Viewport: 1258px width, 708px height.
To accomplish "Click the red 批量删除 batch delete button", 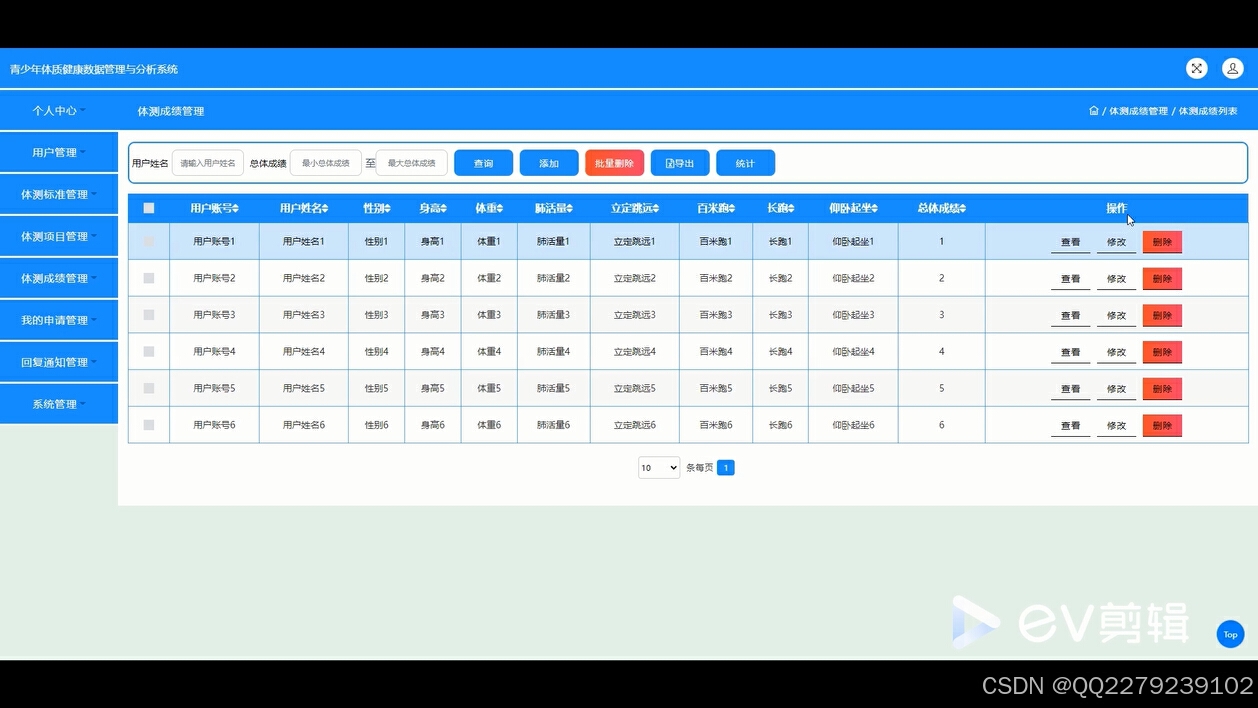I will [x=614, y=162].
